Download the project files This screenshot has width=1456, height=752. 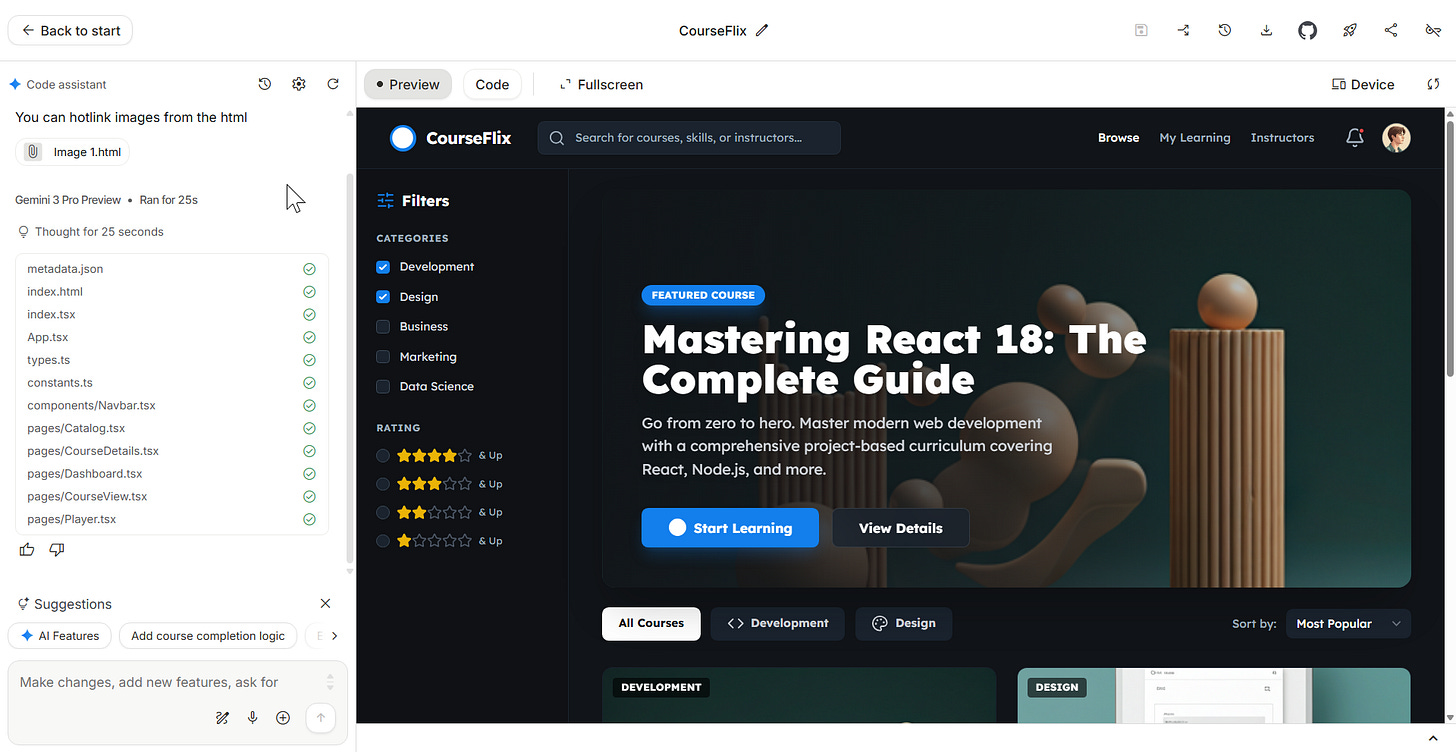tap(1266, 30)
